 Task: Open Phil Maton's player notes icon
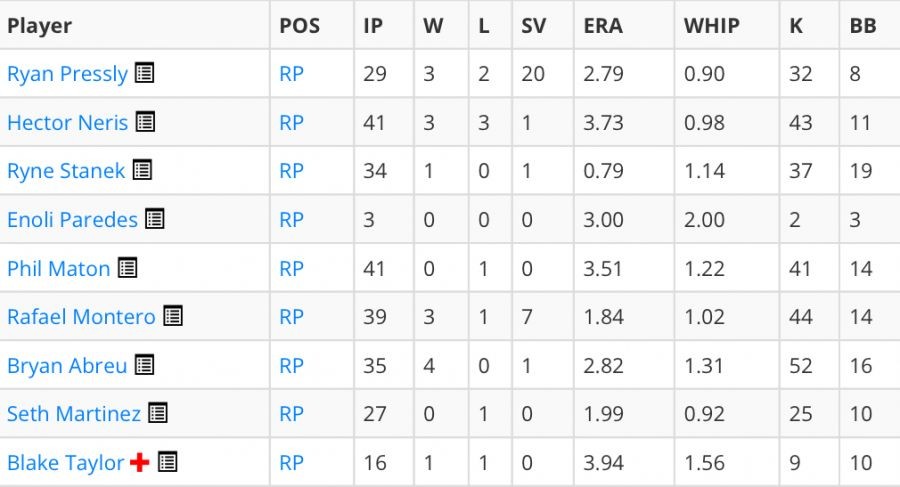[x=127, y=268]
